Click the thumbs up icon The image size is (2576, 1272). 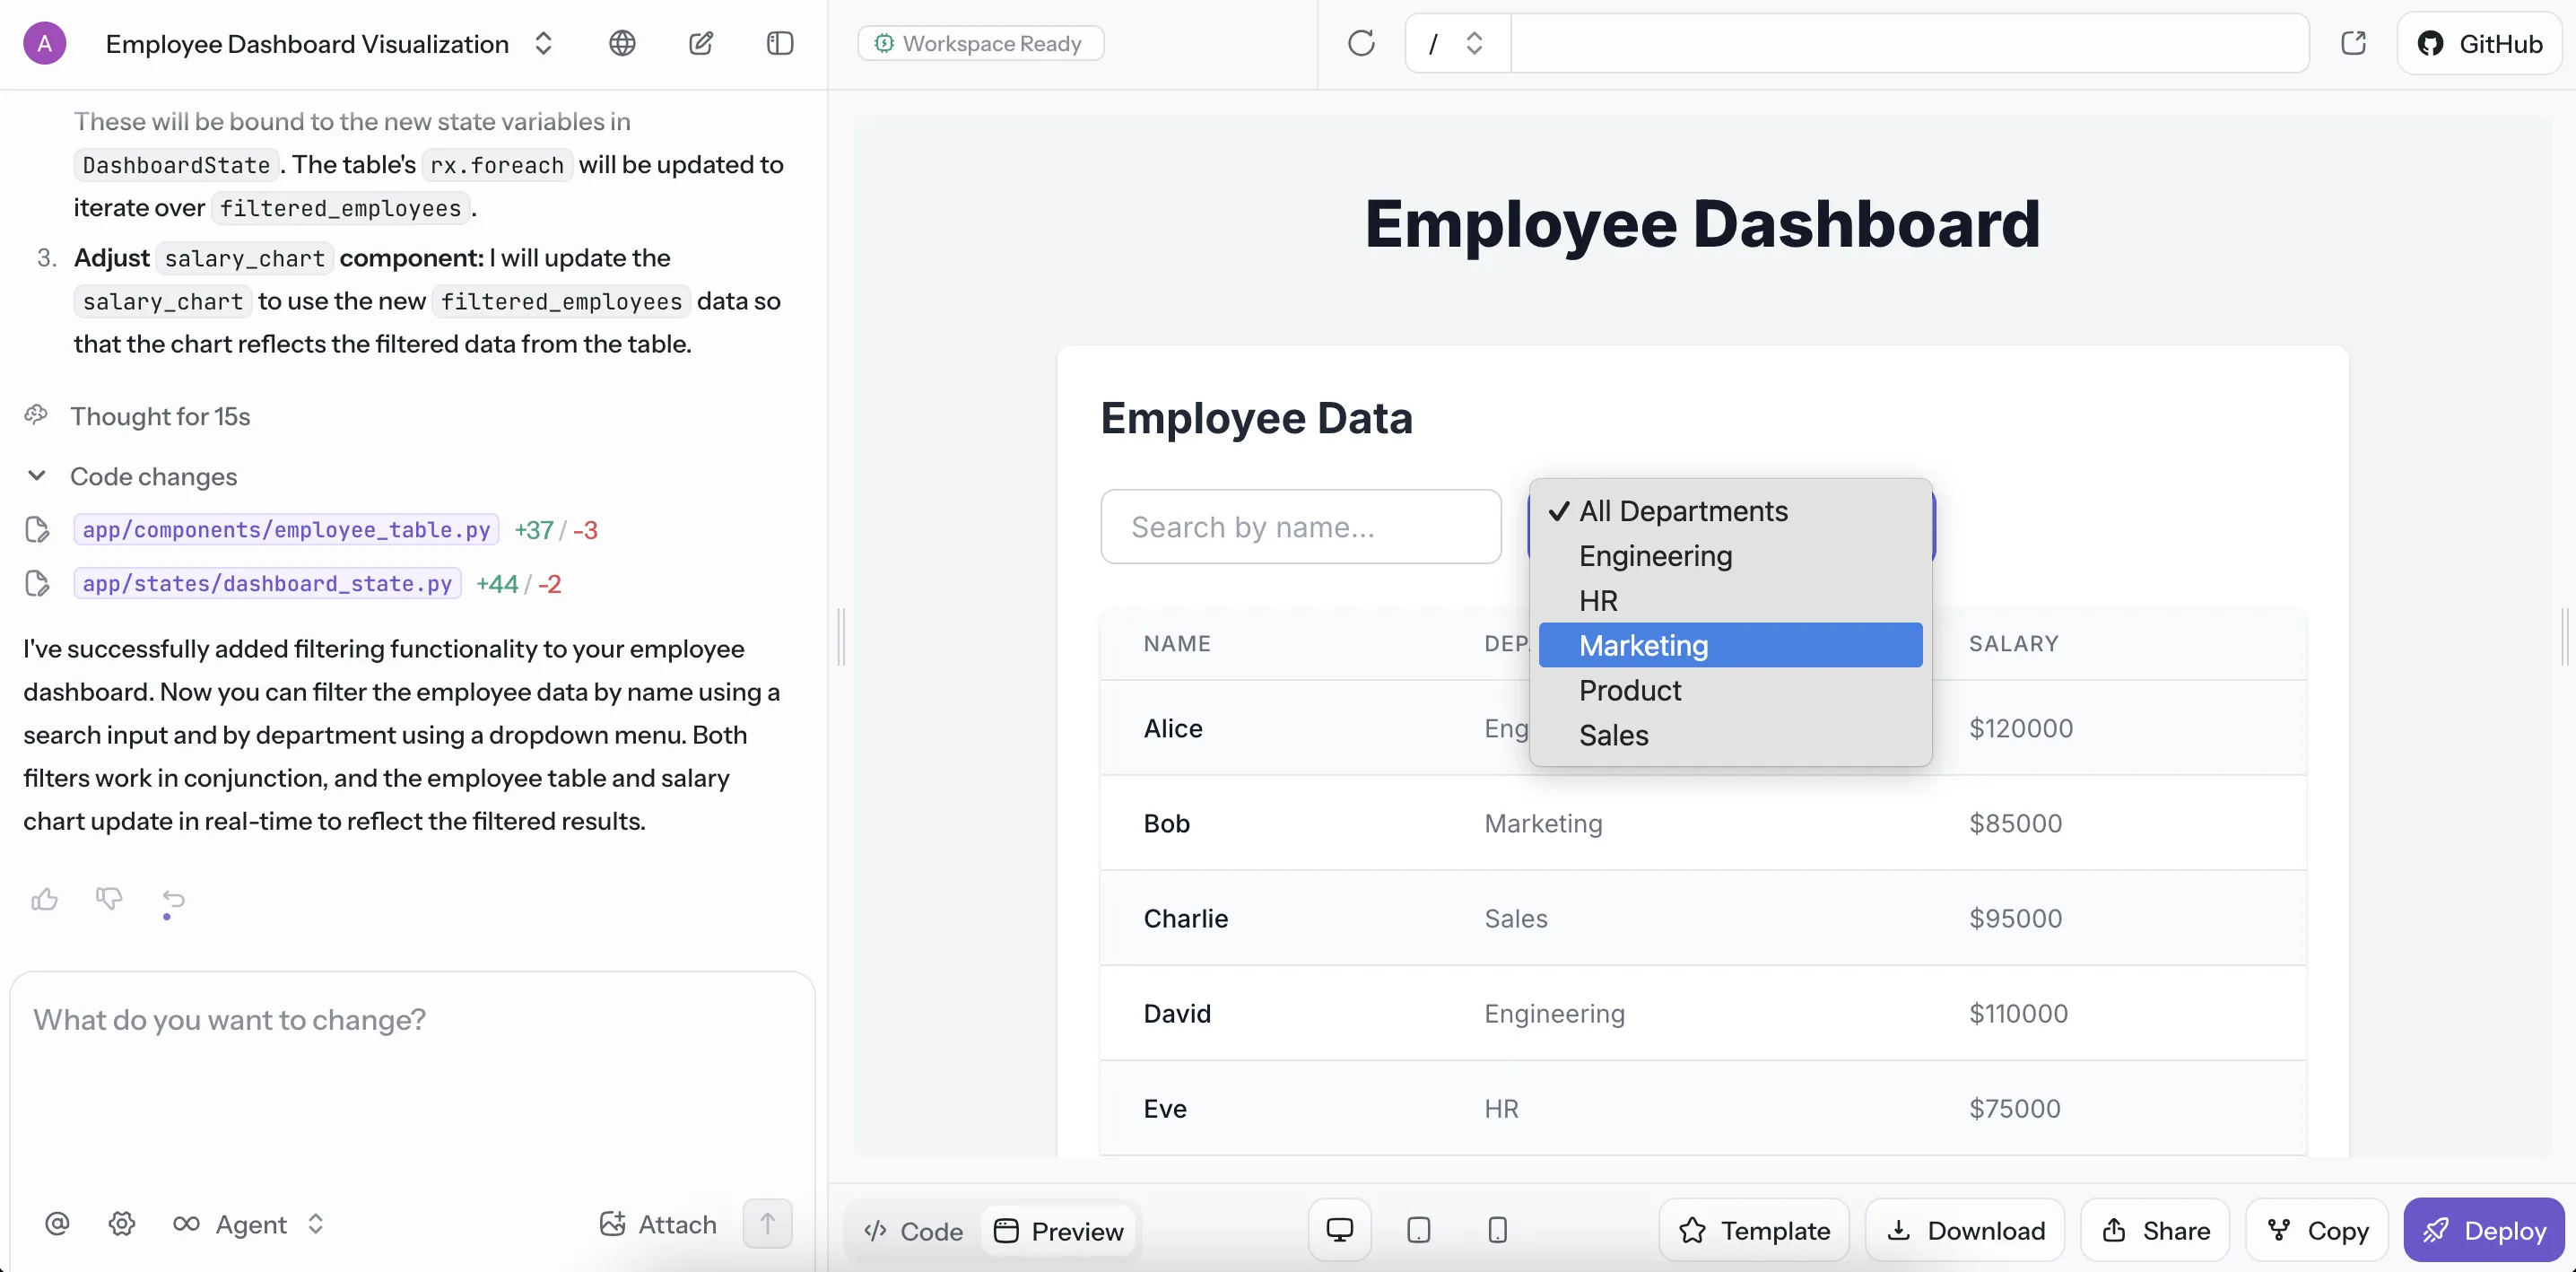point(44,900)
